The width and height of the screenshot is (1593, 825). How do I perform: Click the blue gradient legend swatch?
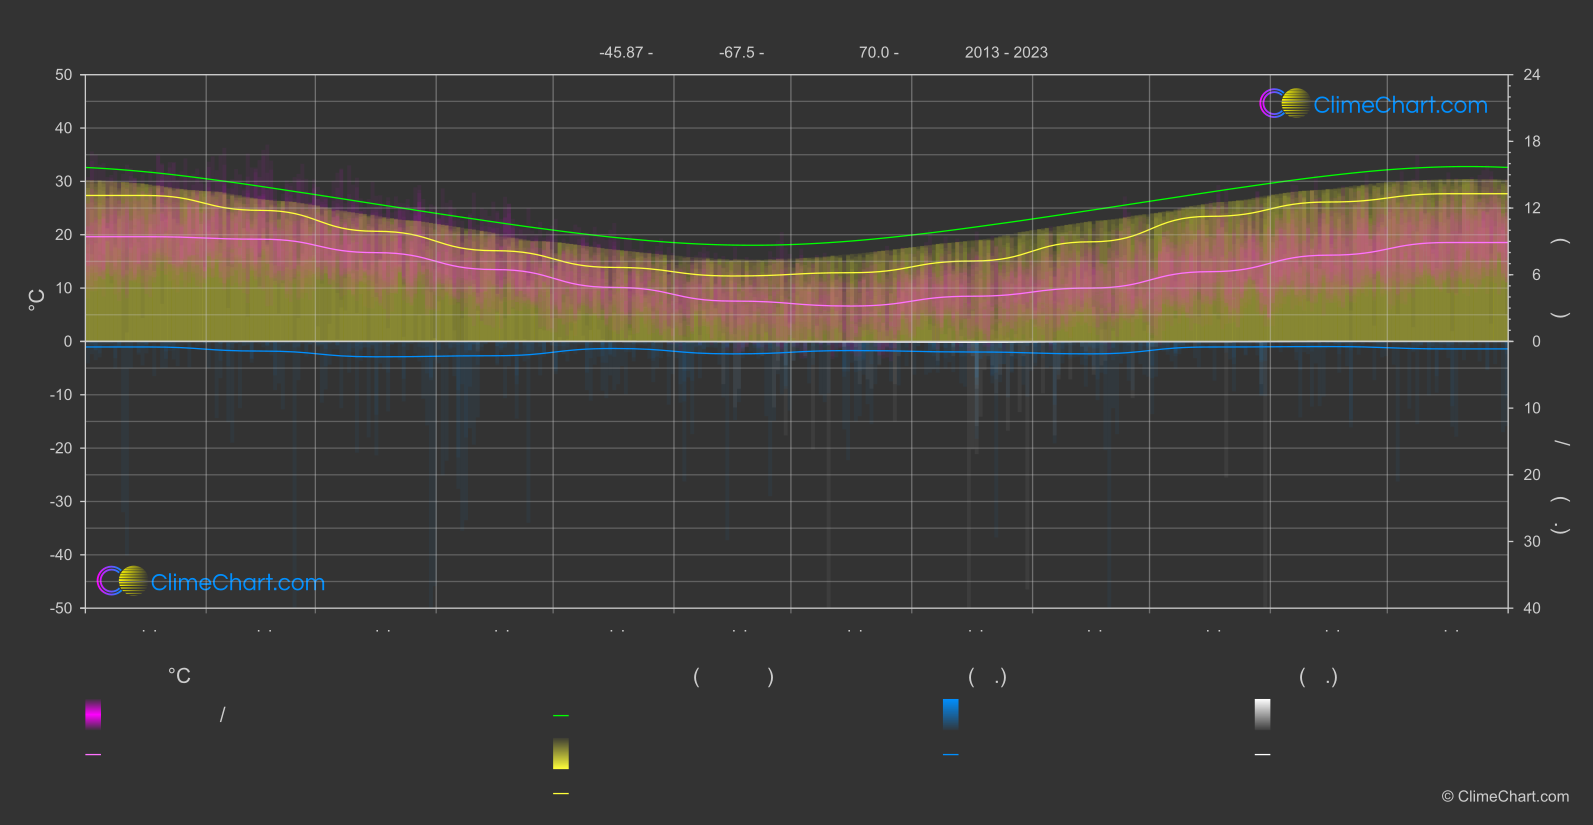(951, 714)
